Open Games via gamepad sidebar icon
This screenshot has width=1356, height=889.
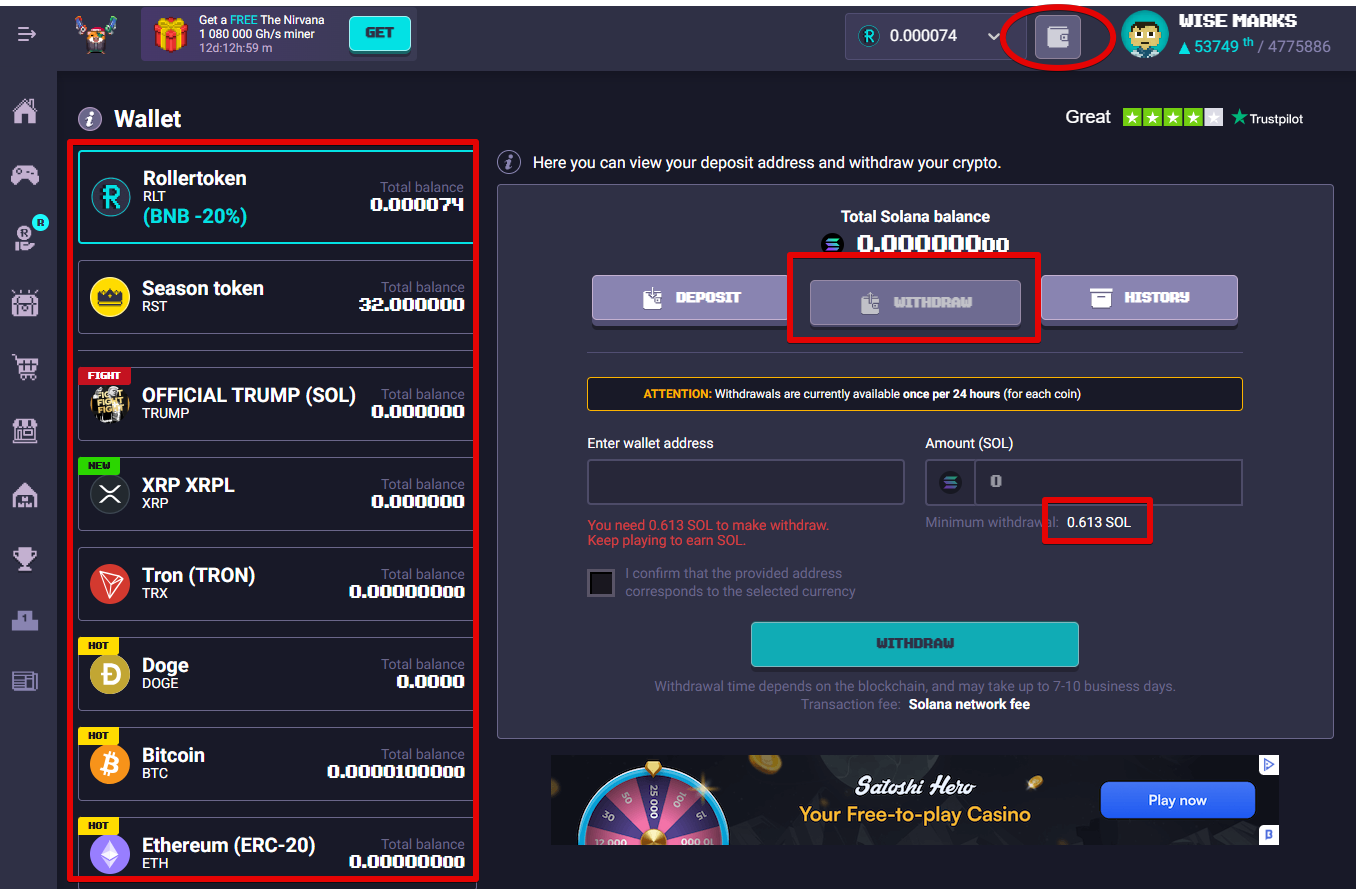(25, 175)
